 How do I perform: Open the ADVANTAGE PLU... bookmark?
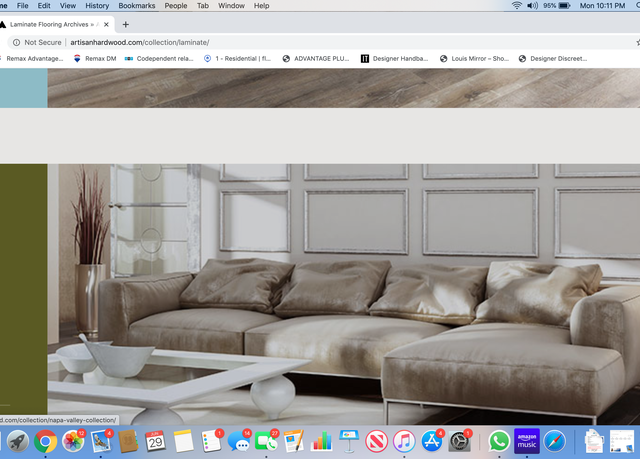tap(316, 59)
